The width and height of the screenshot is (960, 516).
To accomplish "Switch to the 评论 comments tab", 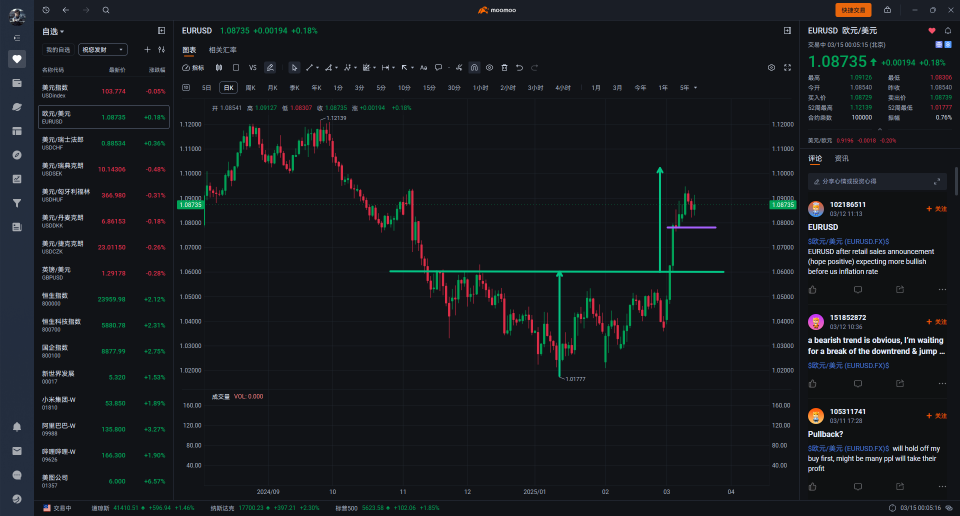I will 815,159.
